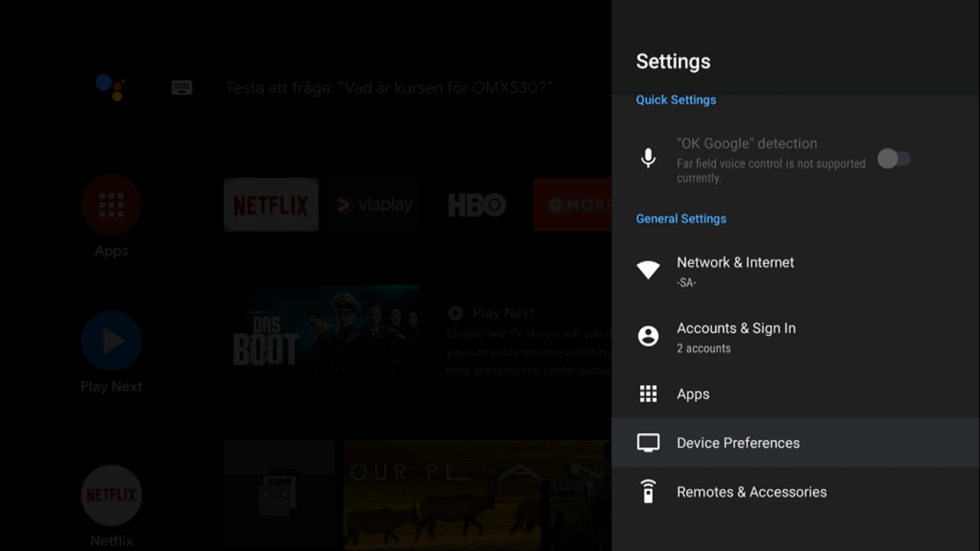Click the "-SA-" network name text
Viewport: 980px width, 551px height.
[x=686, y=283]
